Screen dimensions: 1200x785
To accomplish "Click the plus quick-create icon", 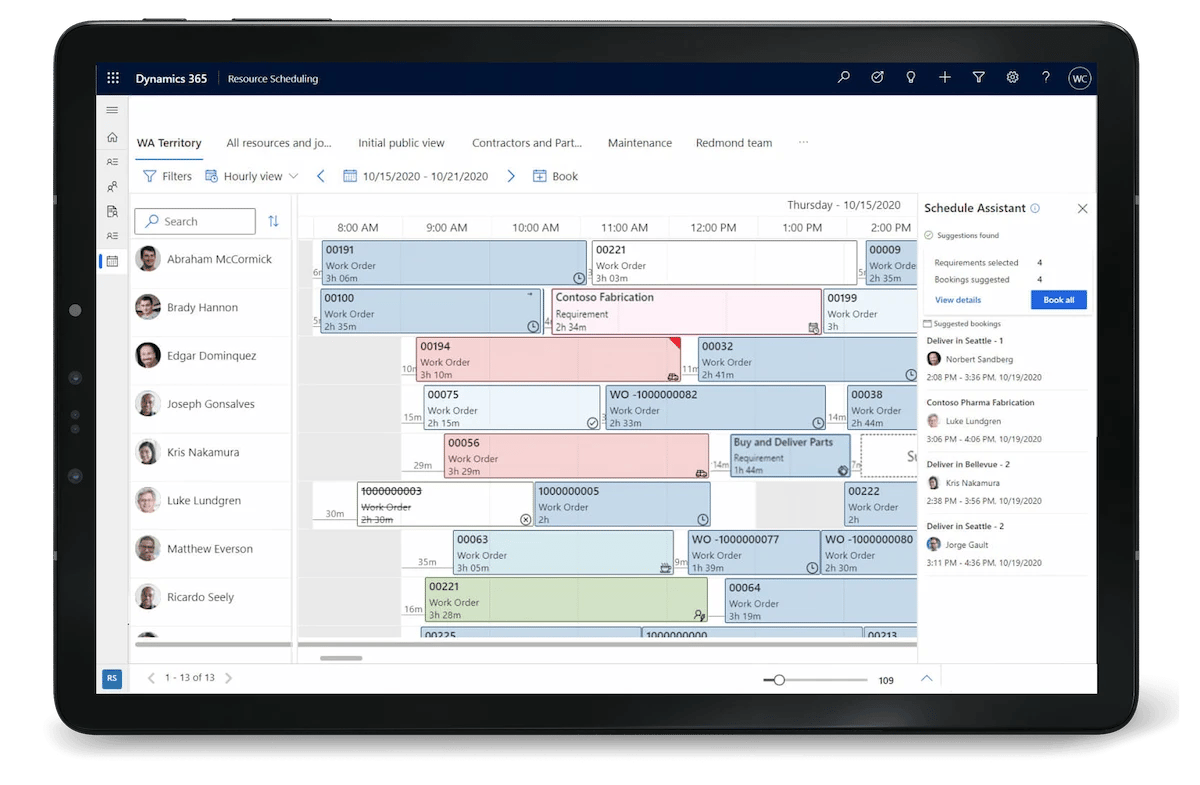I will point(945,77).
